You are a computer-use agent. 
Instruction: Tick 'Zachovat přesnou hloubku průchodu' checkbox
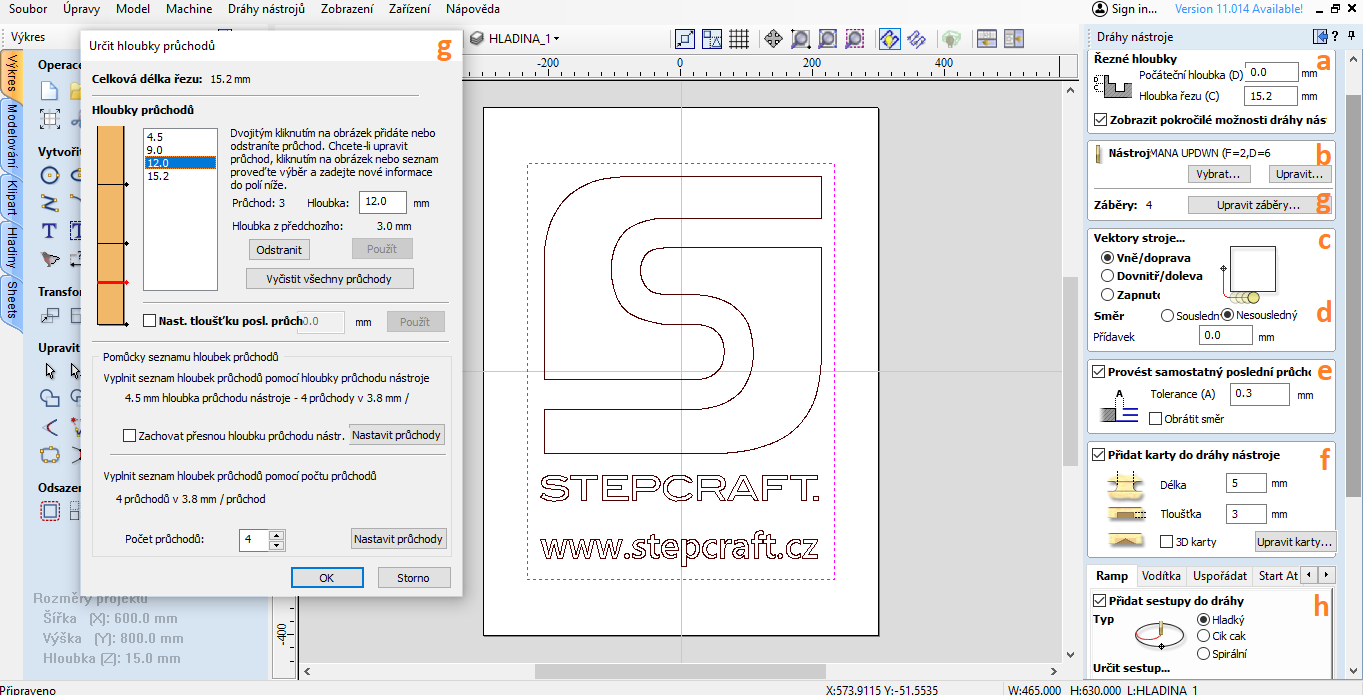pos(129,436)
